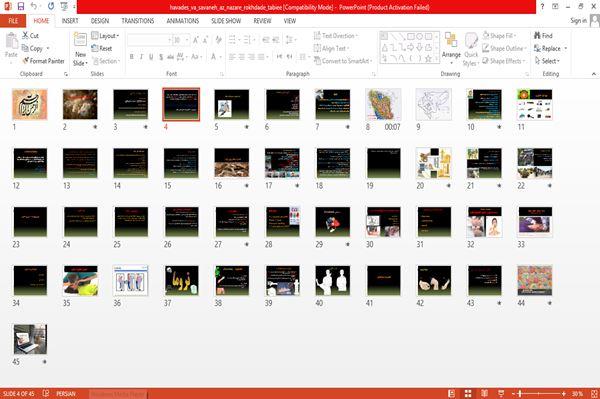Viewport: 600px width, 399px height.
Task: Switch to Slide Sorter view in status bar
Action: [468, 393]
